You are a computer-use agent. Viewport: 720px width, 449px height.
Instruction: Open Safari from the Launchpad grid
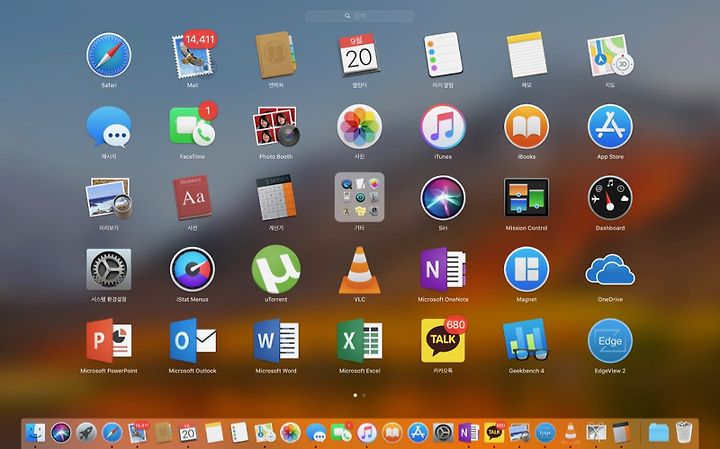click(x=109, y=55)
